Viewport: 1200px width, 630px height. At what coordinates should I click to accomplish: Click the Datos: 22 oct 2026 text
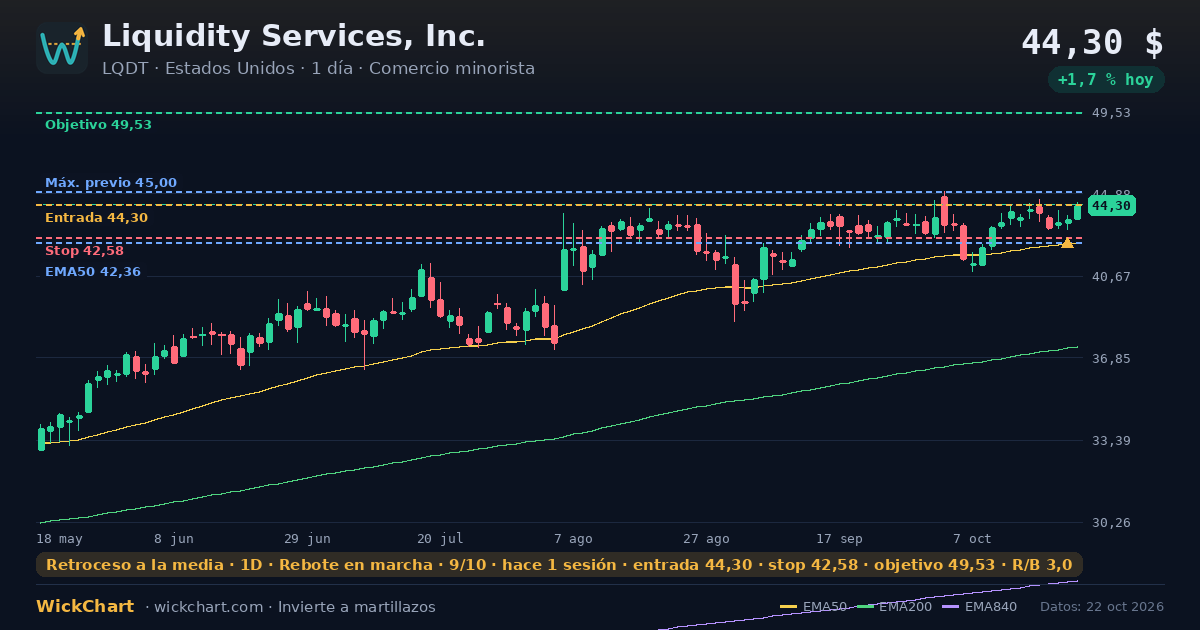coord(1102,607)
